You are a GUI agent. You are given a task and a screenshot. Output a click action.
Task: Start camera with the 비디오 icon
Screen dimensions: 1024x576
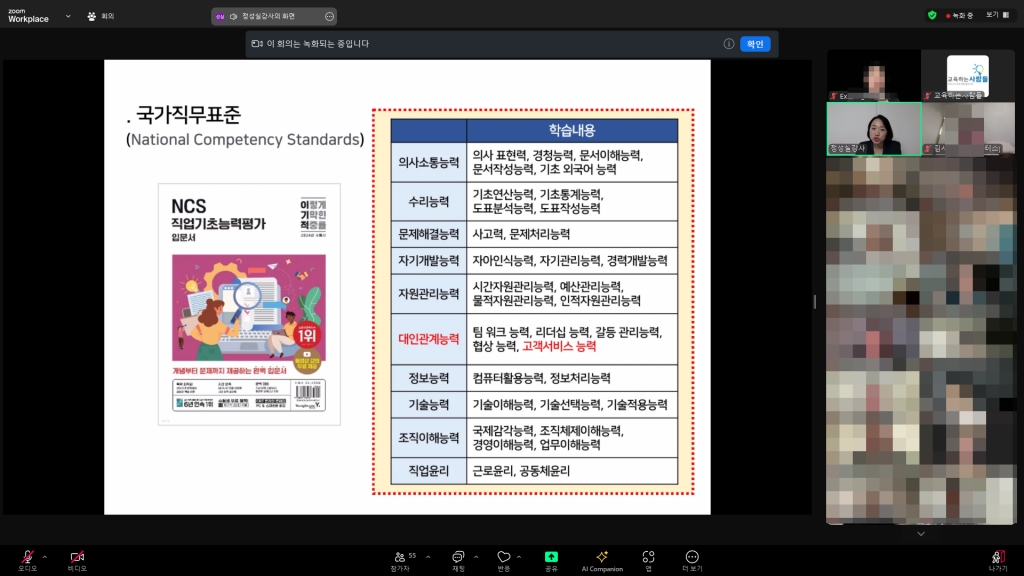click(77, 557)
